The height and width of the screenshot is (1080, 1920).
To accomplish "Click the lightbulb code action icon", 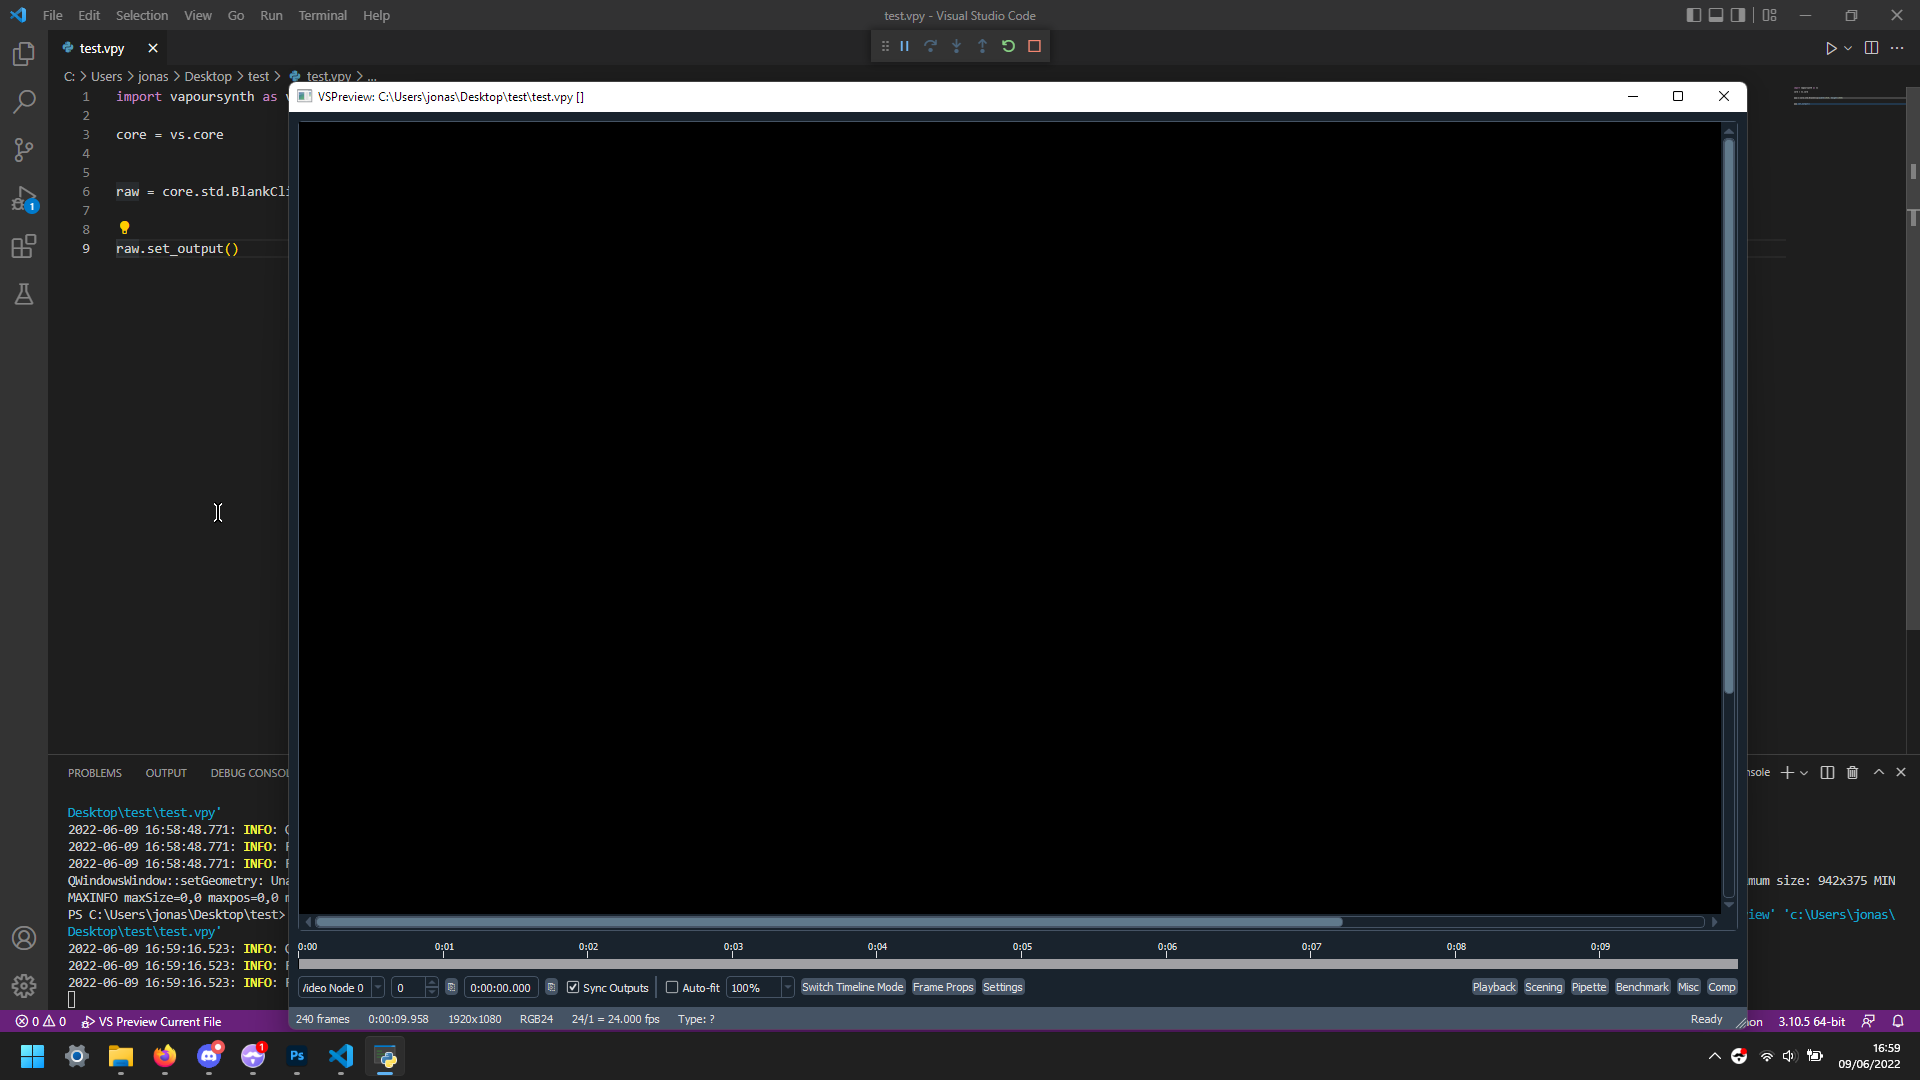I will tap(124, 228).
